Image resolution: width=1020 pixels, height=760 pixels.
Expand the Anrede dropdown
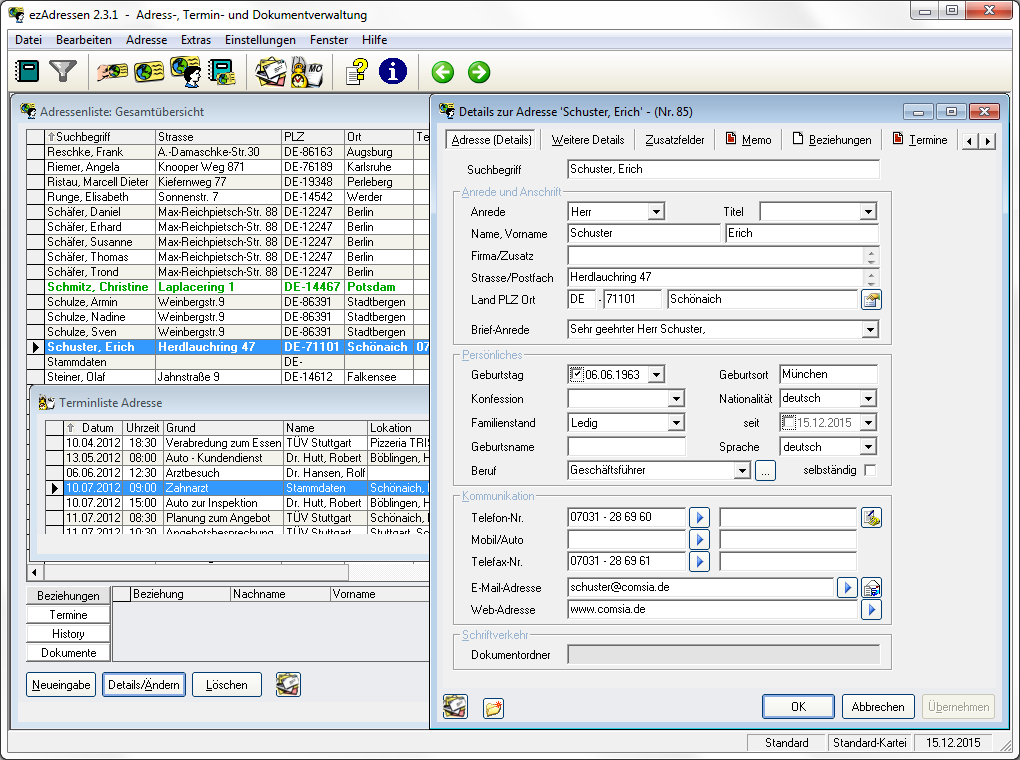pyautogui.click(x=656, y=212)
